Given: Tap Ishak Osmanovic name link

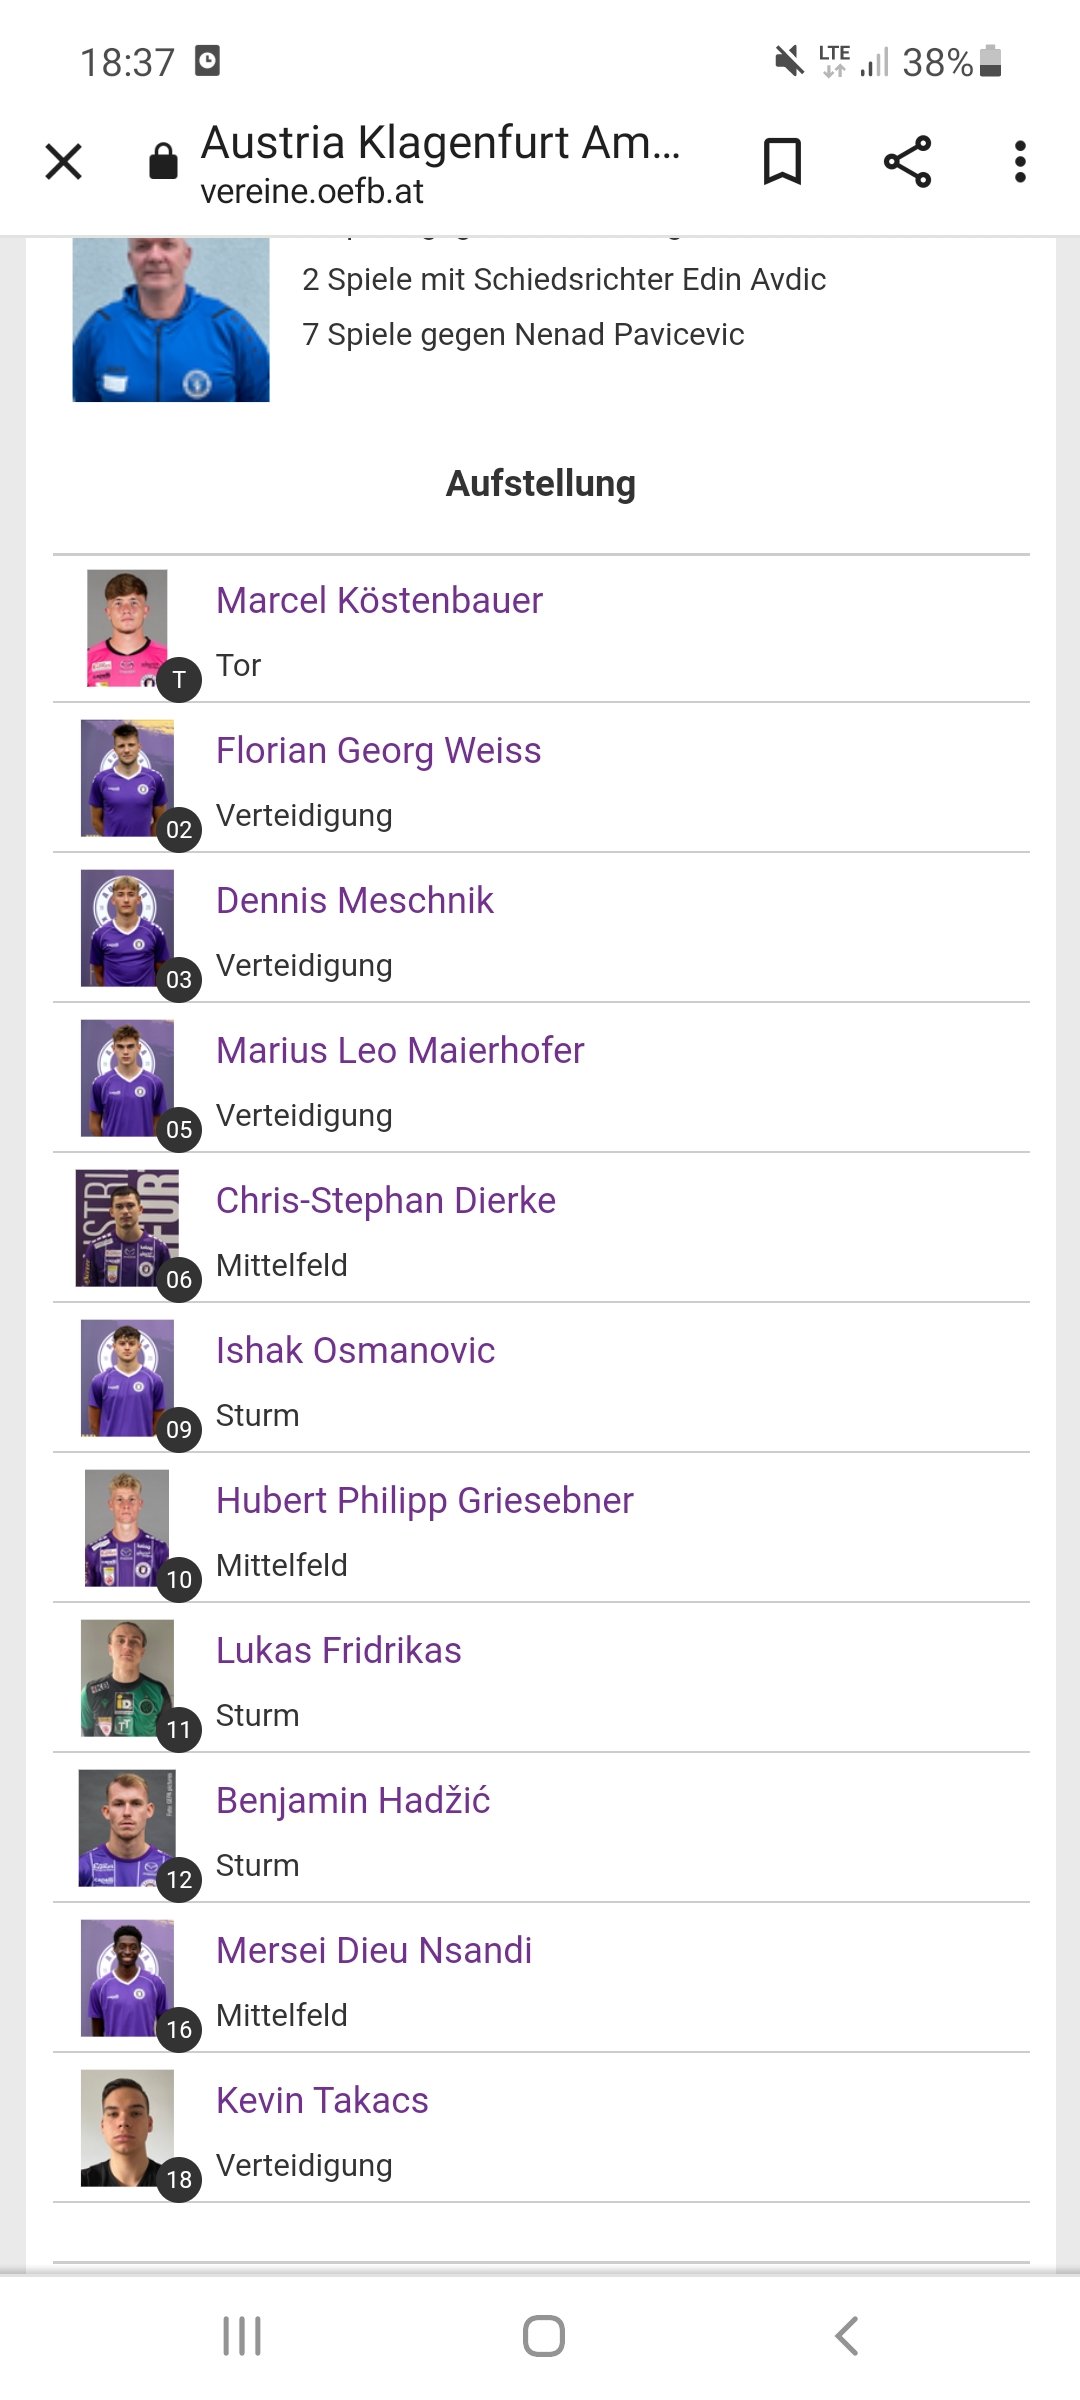Looking at the screenshot, I should pyautogui.click(x=356, y=1350).
